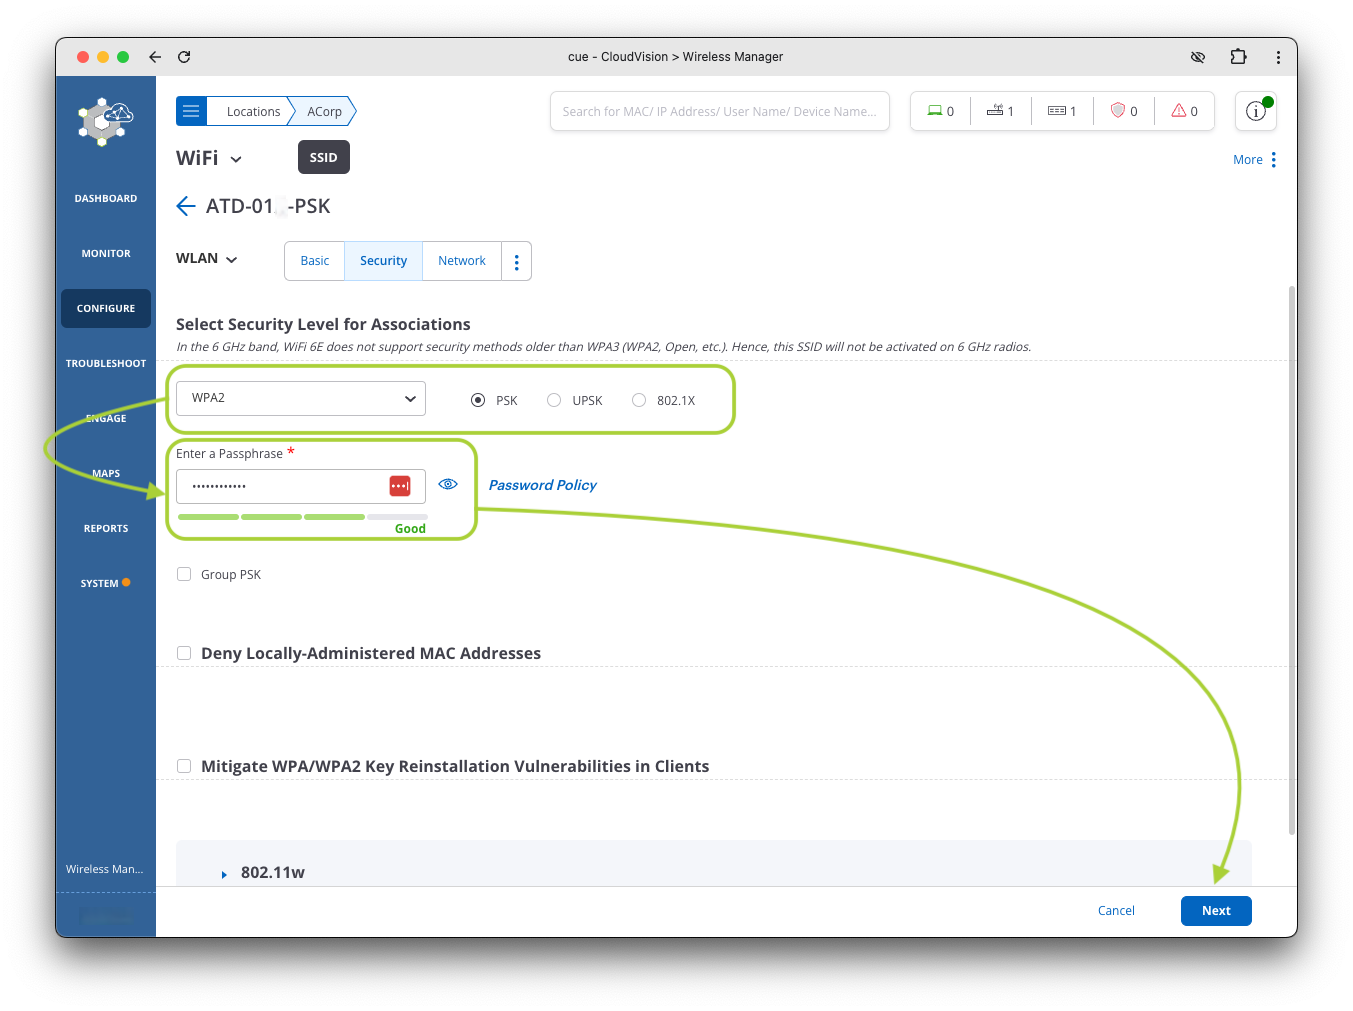Click the red alert triangle status icon
The height and width of the screenshot is (1011, 1353).
coord(1179,111)
